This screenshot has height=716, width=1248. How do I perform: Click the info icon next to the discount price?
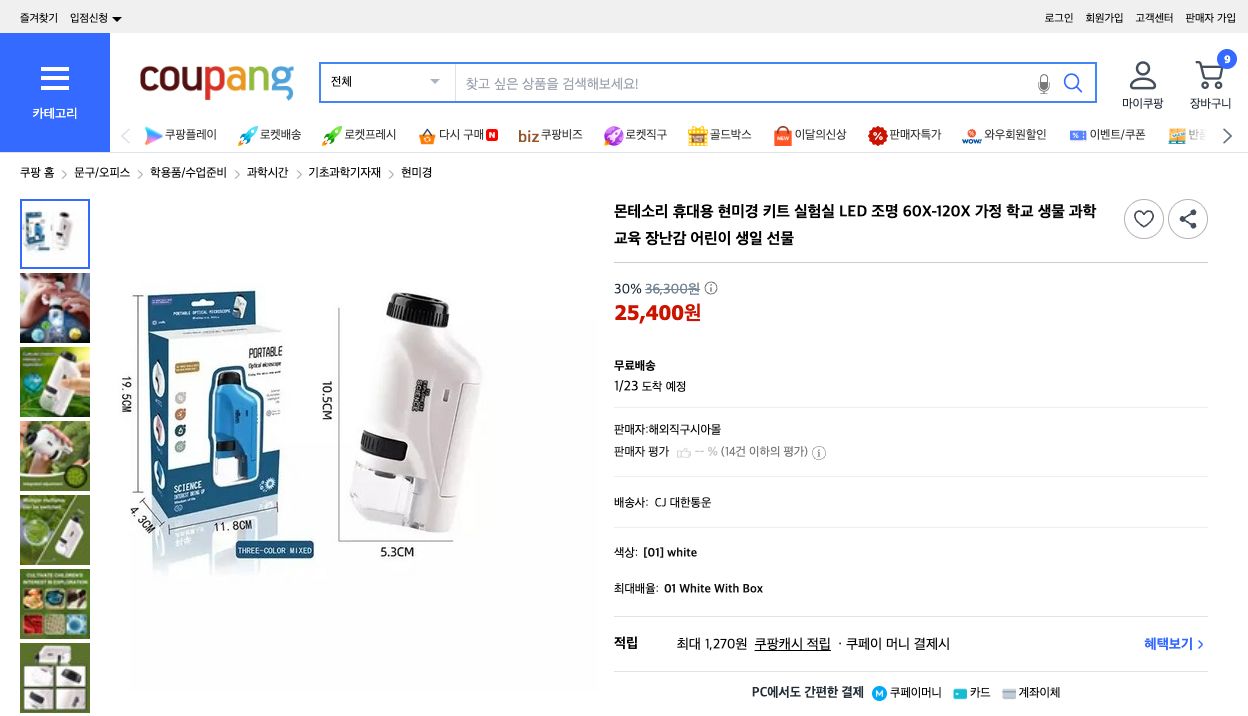(x=710, y=288)
